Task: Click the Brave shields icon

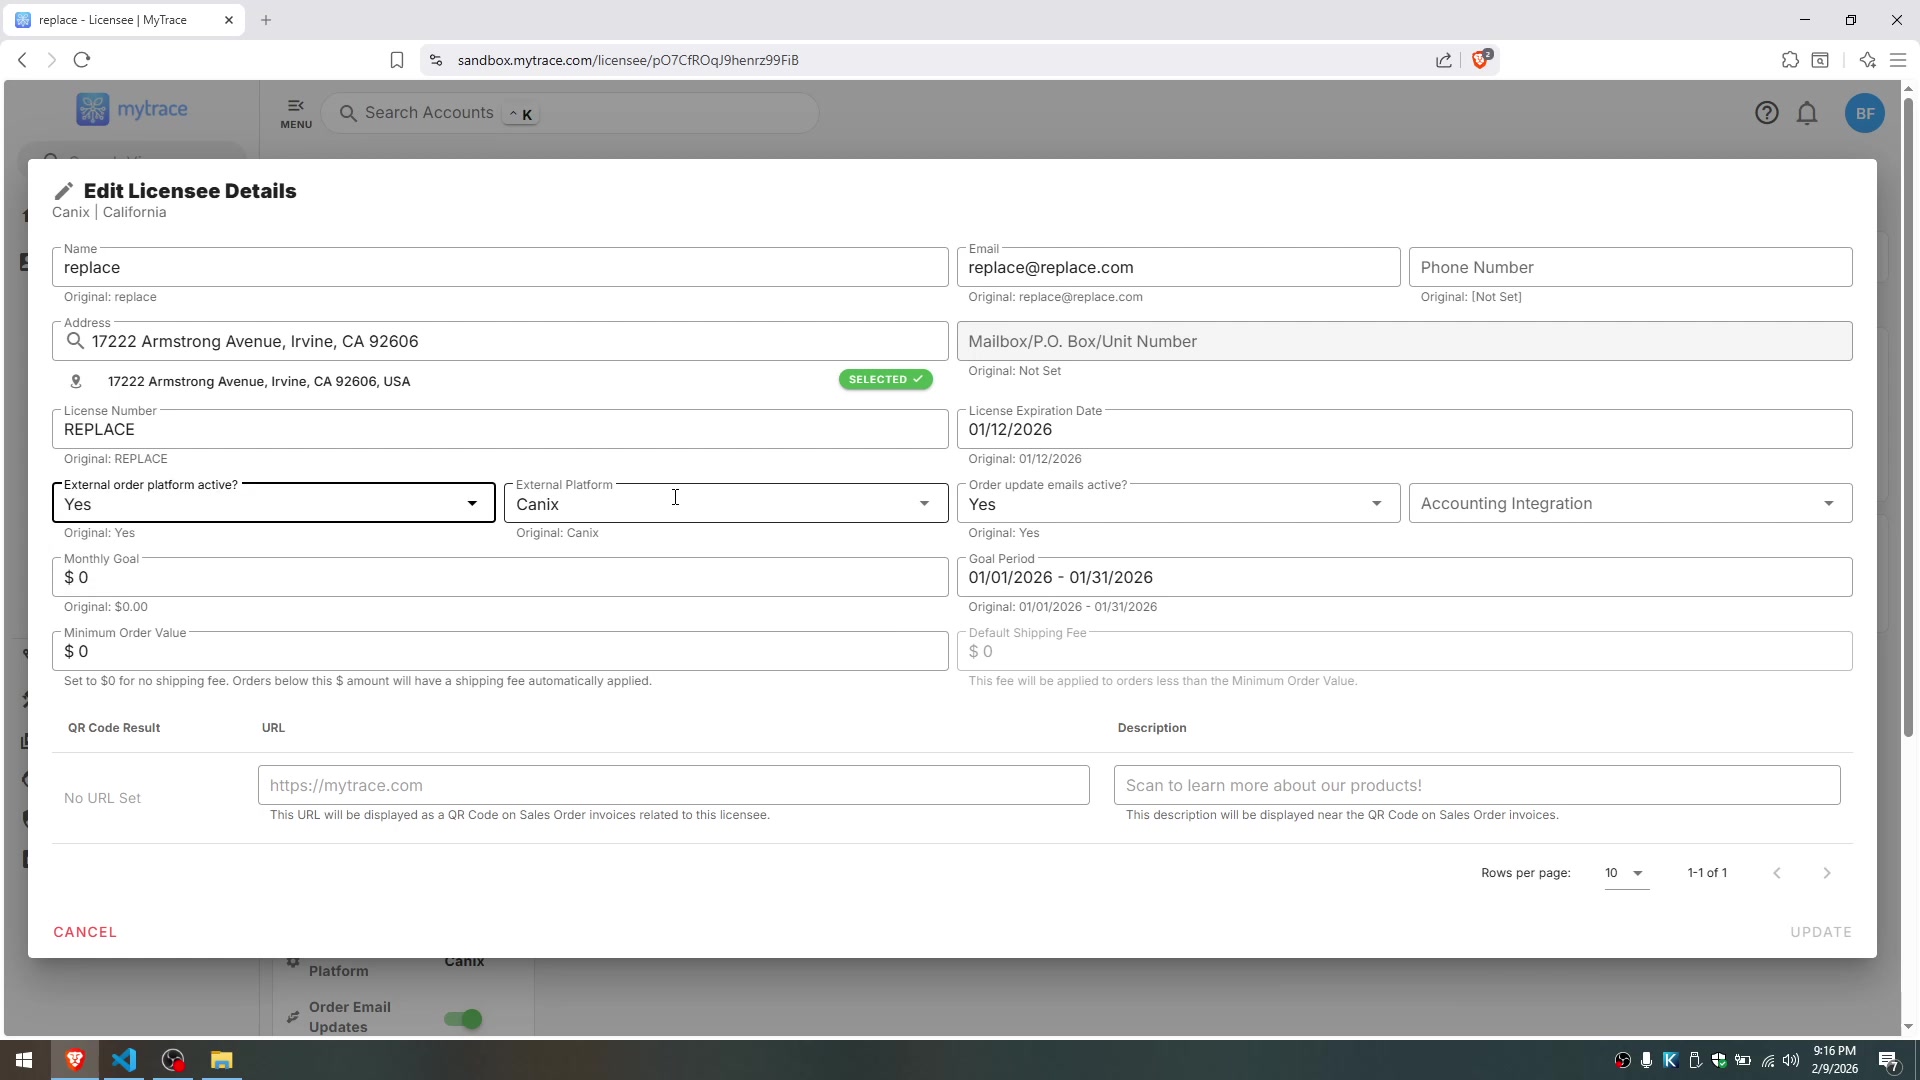Action: [x=1481, y=60]
